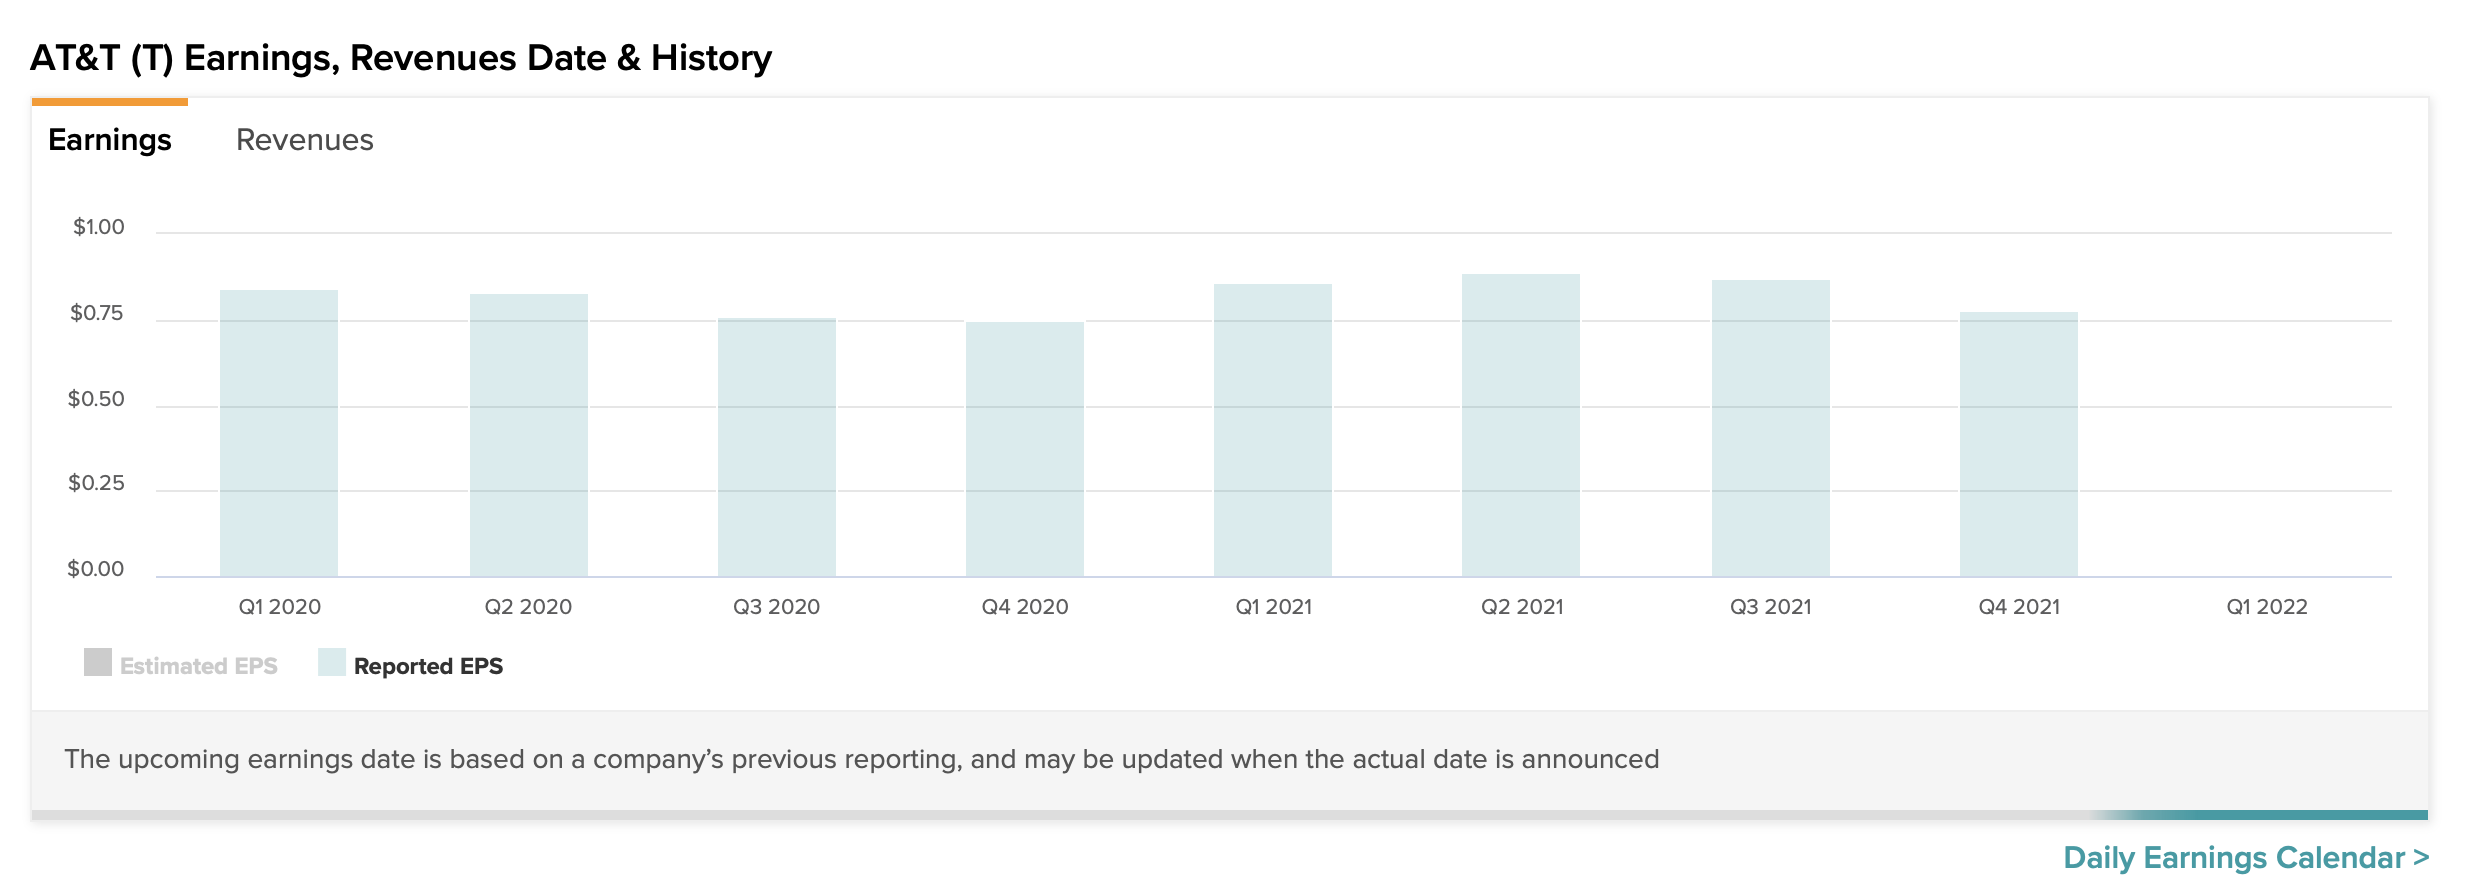Select the Q4 2021 reported EPS bar

pos(2019,444)
